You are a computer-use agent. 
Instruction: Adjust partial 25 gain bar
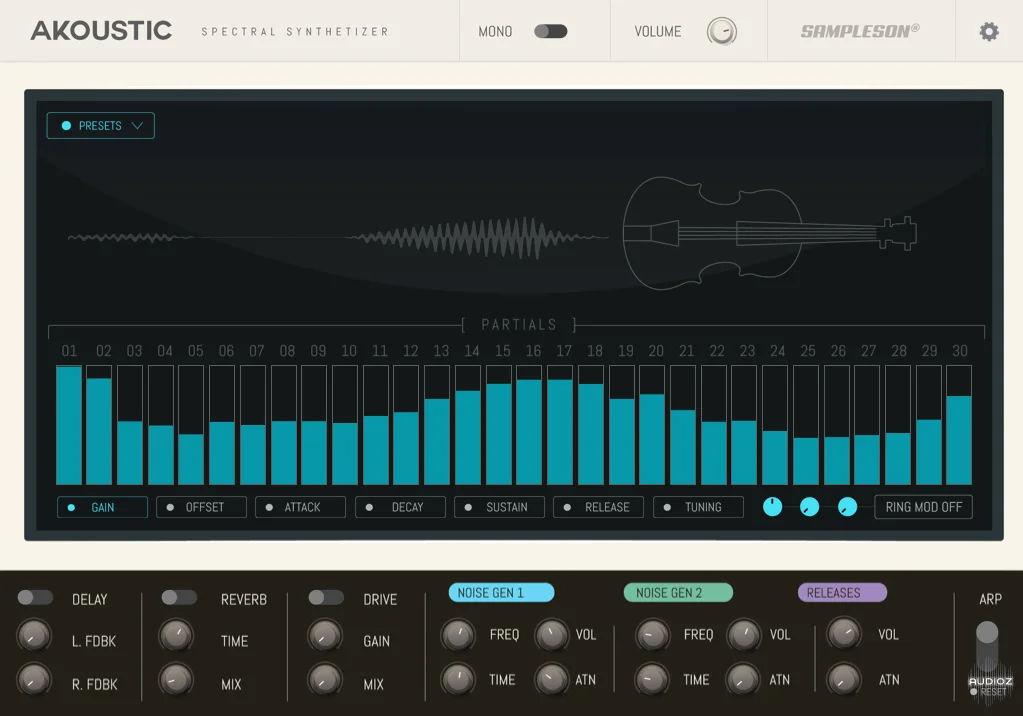[806, 425]
